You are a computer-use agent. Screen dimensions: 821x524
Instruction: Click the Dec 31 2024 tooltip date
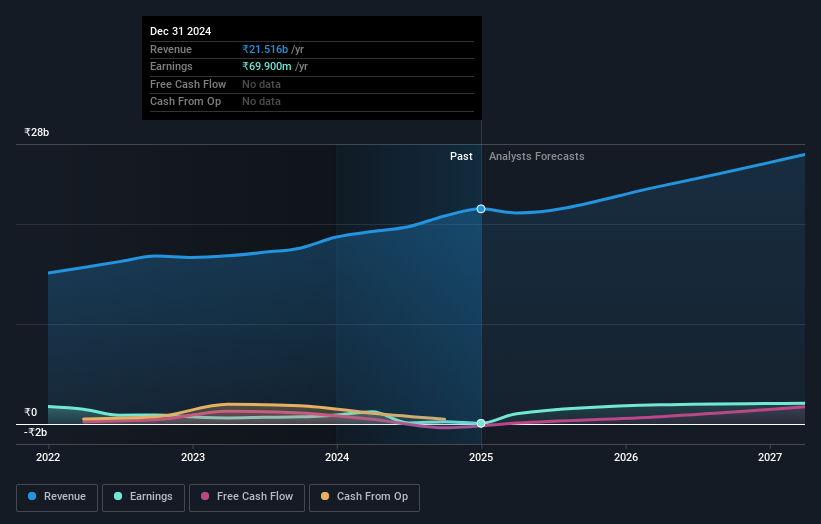click(x=181, y=31)
